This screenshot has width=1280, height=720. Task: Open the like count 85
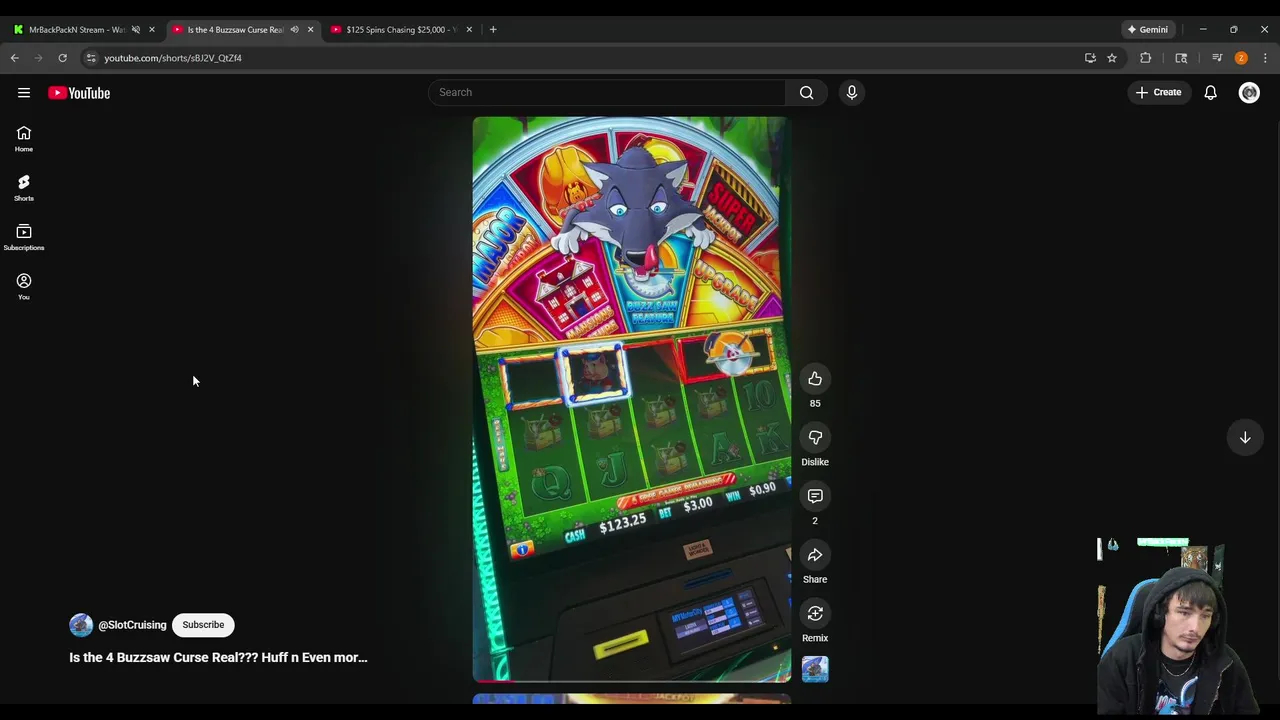(815, 404)
